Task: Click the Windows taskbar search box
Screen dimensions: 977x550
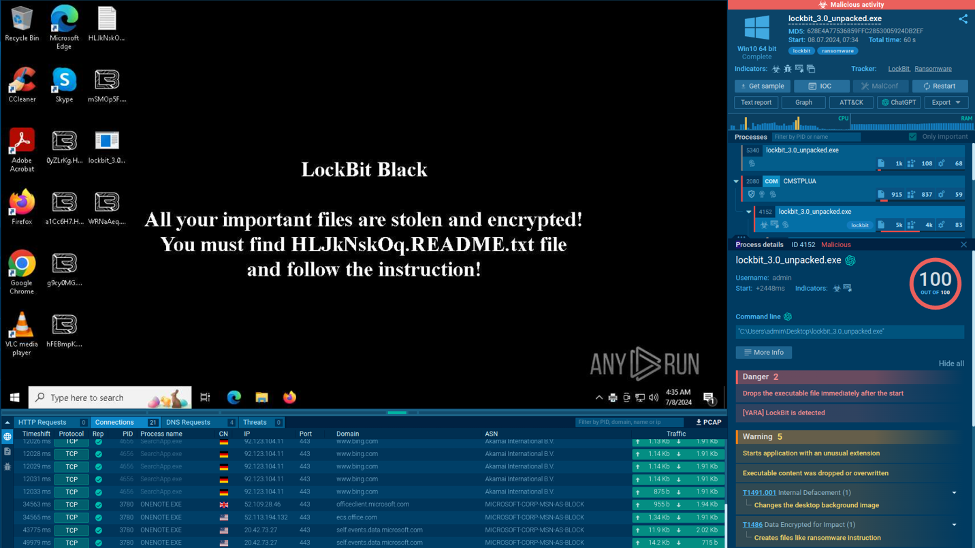Action: [x=110, y=397]
